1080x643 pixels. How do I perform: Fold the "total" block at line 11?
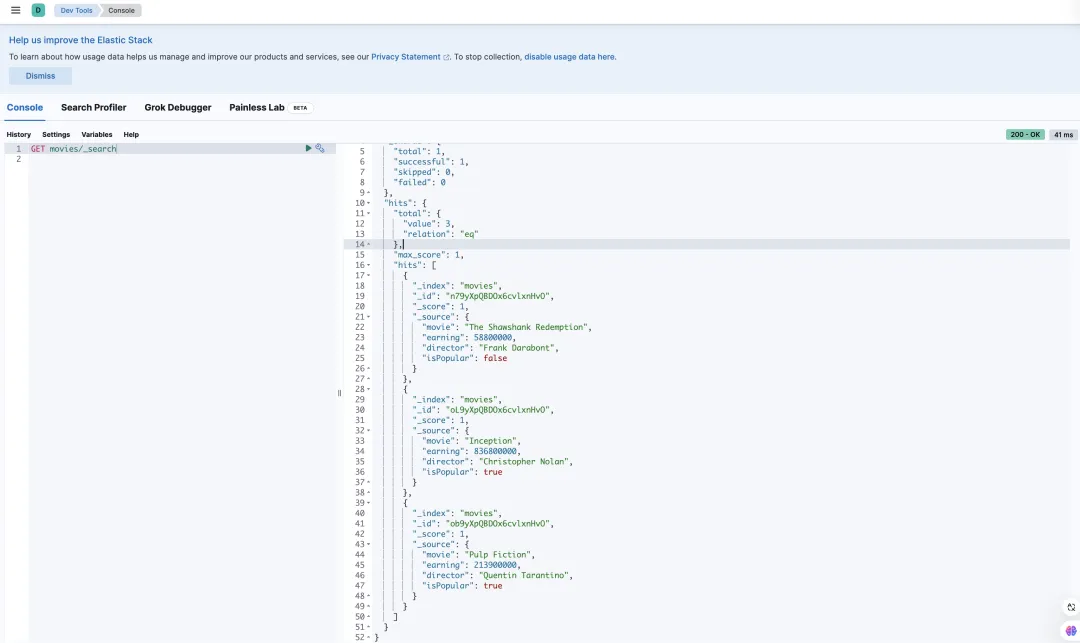point(369,213)
